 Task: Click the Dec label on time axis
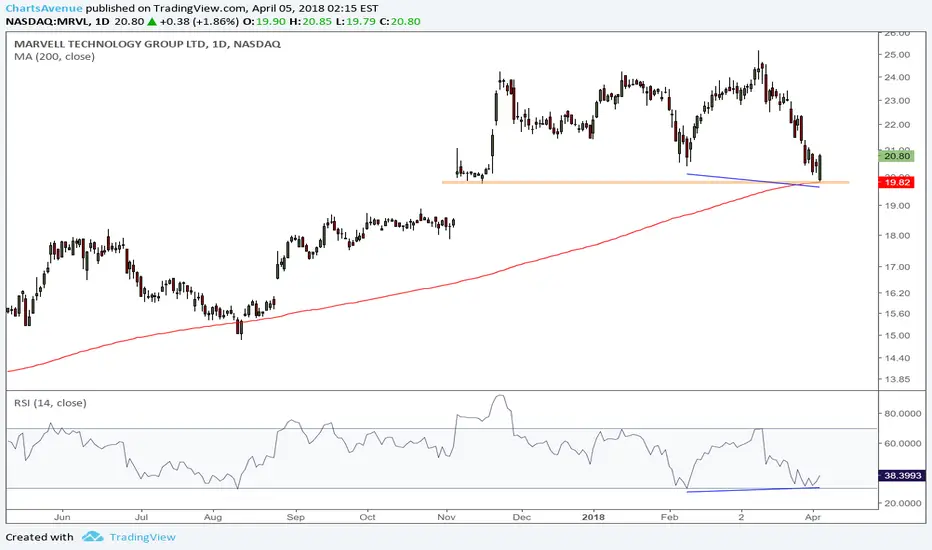click(521, 517)
